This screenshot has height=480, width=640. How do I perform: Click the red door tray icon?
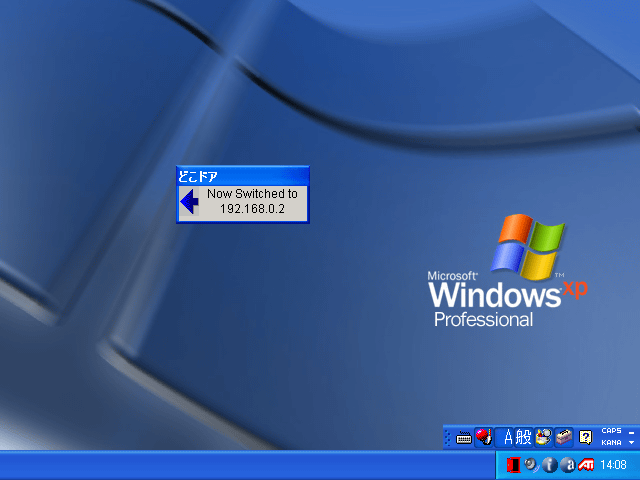click(x=513, y=465)
